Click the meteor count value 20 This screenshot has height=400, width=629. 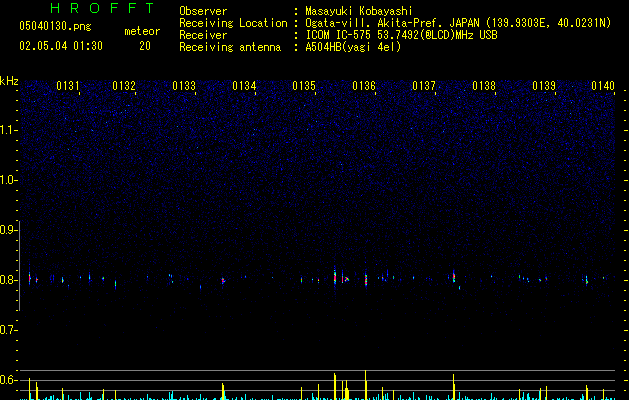pyautogui.click(x=145, y=46)
